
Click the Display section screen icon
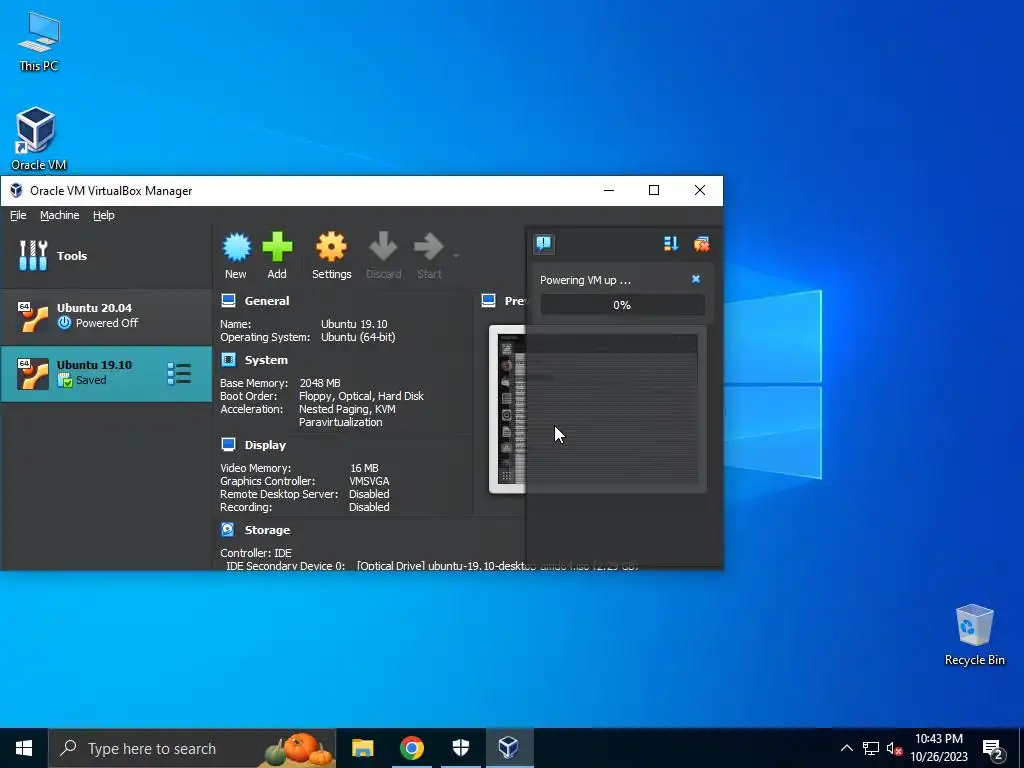tap(228, 444)
